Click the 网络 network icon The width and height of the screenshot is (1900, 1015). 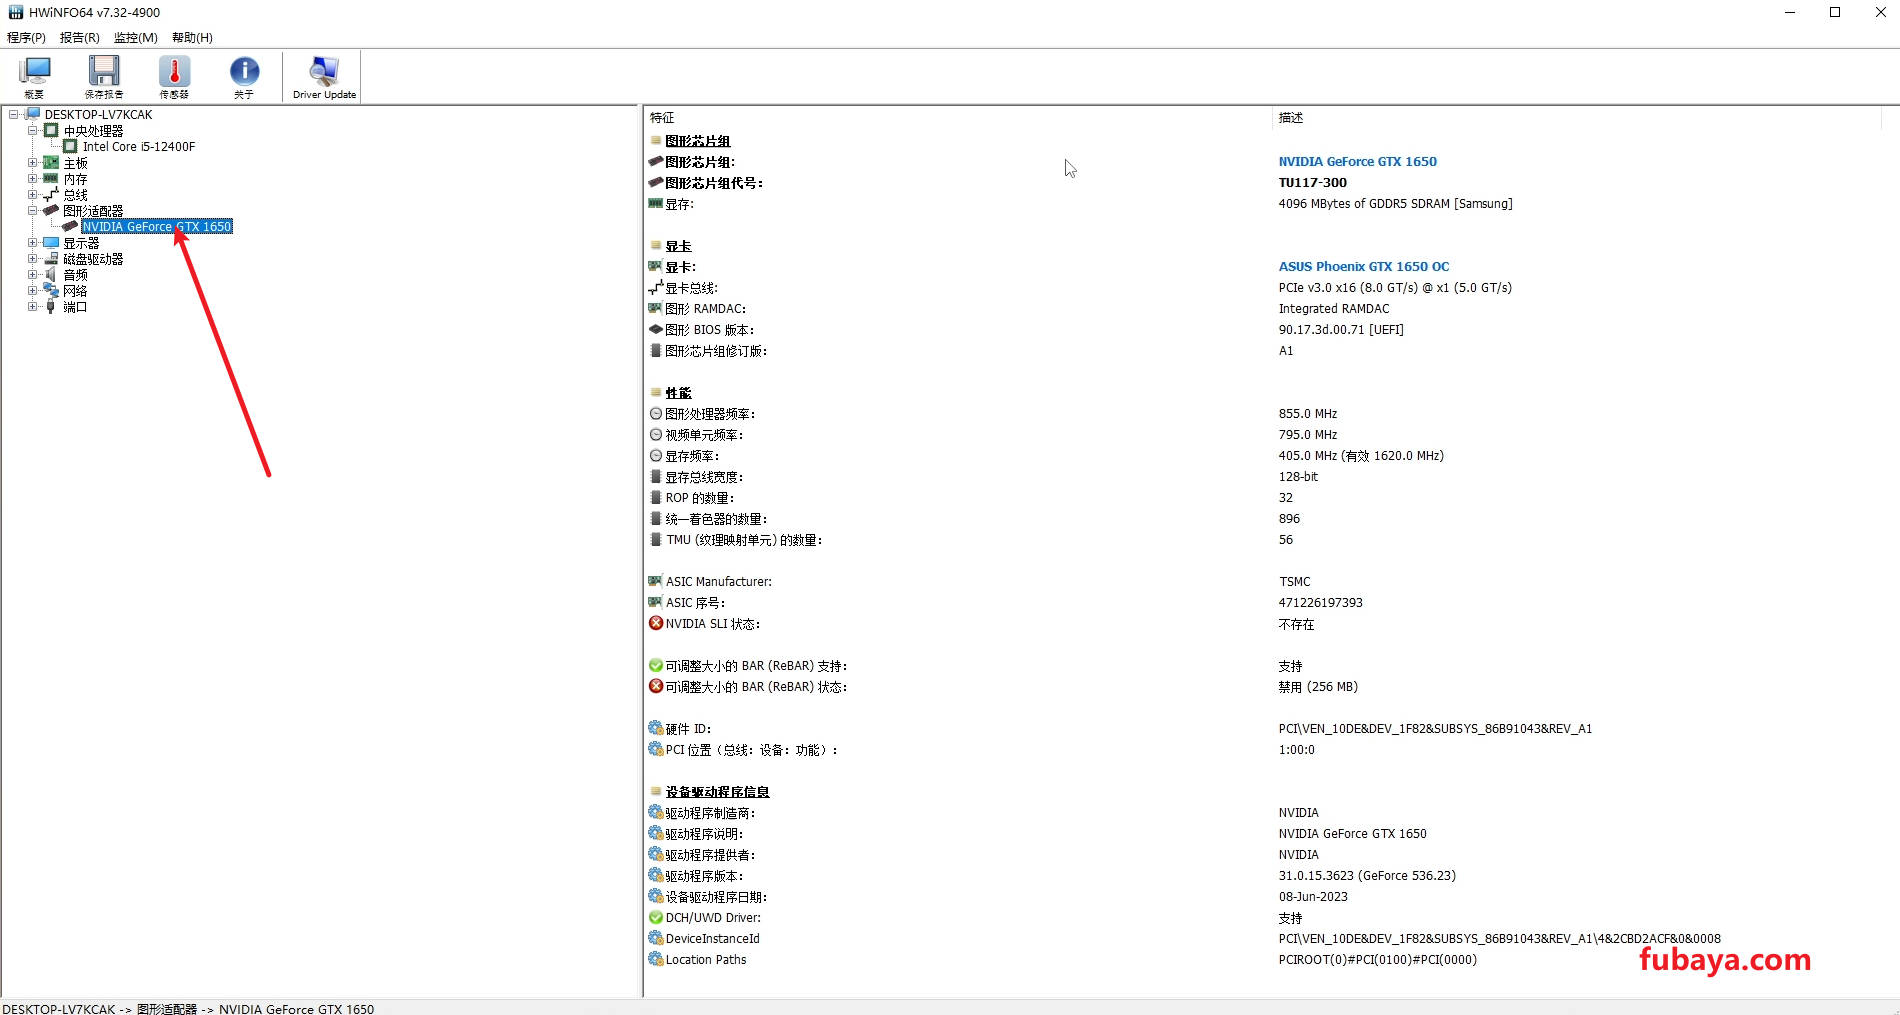51,290
